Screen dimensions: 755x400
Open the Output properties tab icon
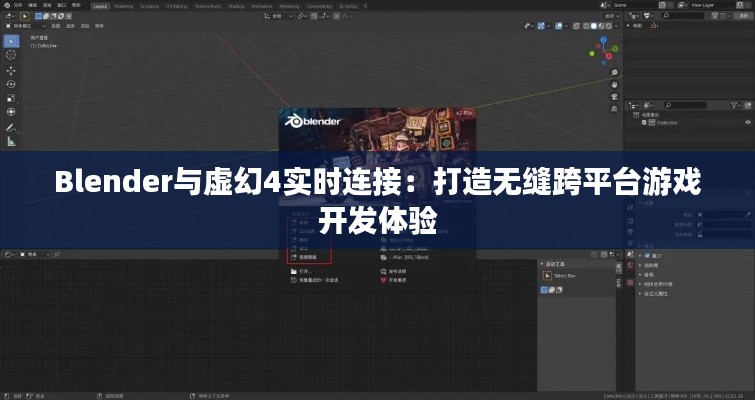(630, 232)
